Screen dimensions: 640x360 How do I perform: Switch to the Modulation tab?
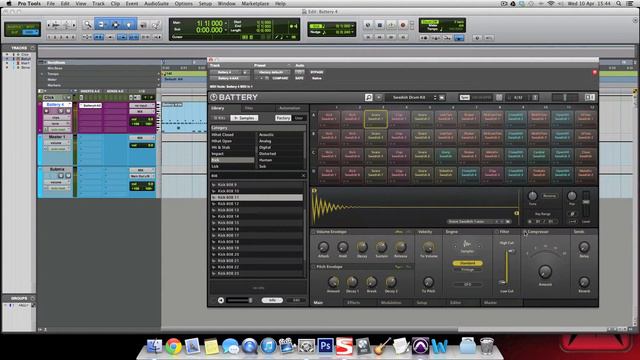coord(391,303)
